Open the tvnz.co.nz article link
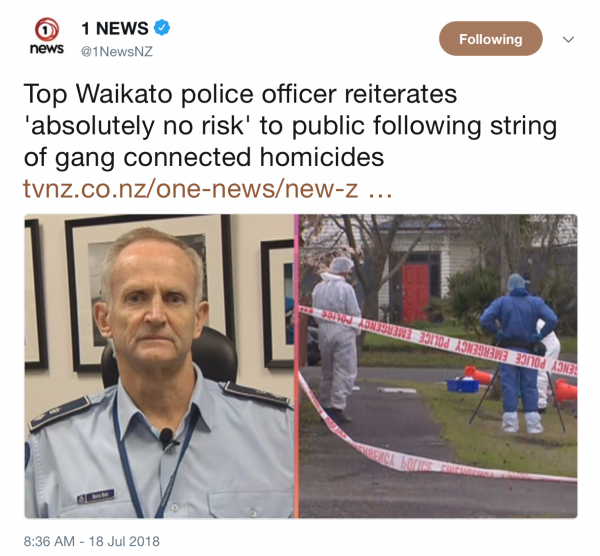This screenshot has height=556, width=600. tap(208, 189)
